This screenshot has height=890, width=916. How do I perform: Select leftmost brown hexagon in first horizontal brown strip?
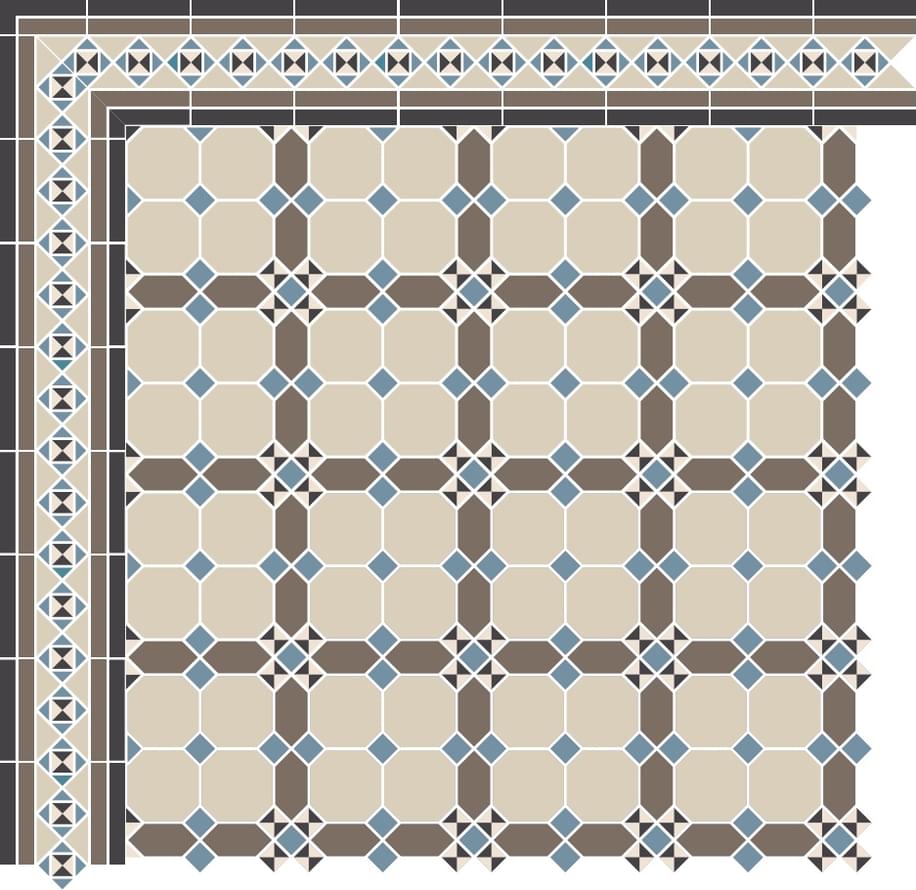(x=160, y=291)
